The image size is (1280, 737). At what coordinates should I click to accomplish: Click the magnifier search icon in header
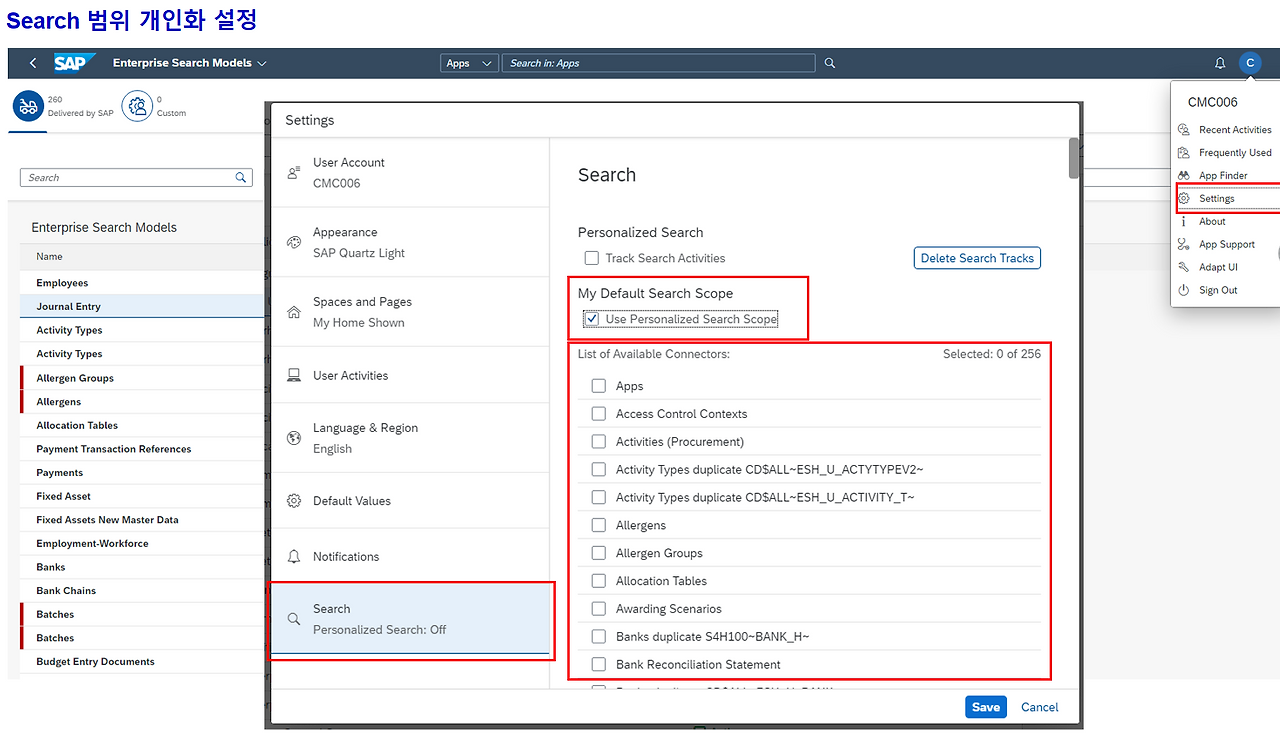pos(830,63)
